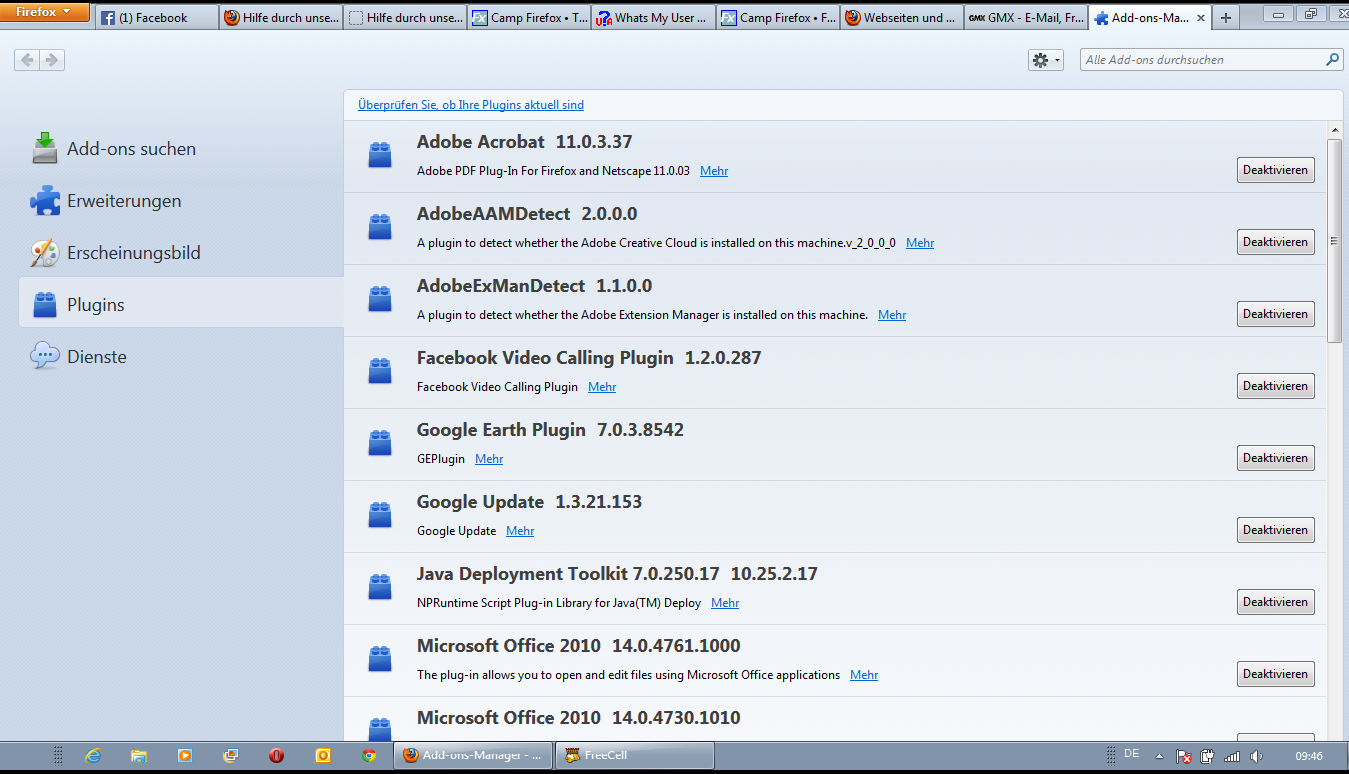This screenshot has width=1349, height=774.
Task: Disable the Google Earth Plugin
Action: [1275, 458]
